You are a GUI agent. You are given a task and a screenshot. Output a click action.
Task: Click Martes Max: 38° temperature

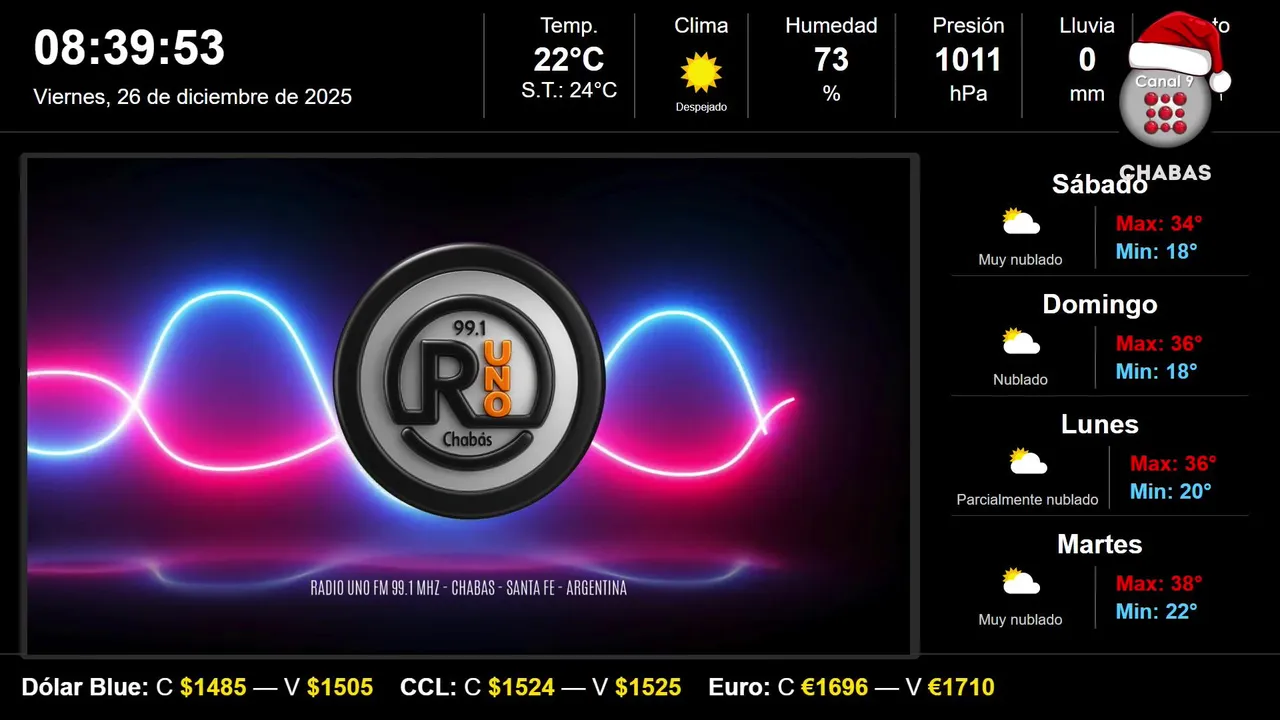point(1159,583)
